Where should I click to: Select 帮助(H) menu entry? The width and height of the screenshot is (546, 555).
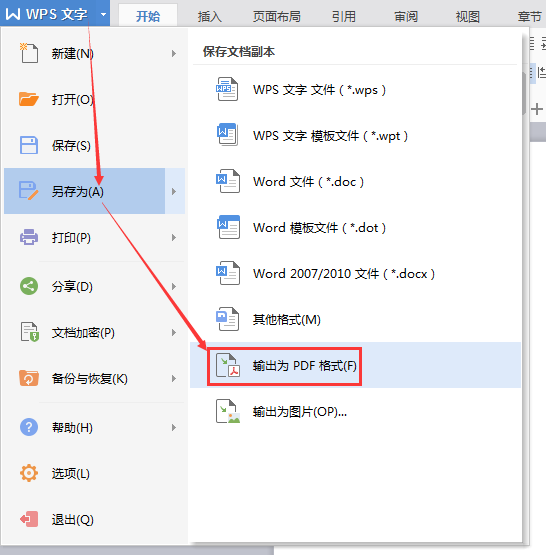(94, 428)
